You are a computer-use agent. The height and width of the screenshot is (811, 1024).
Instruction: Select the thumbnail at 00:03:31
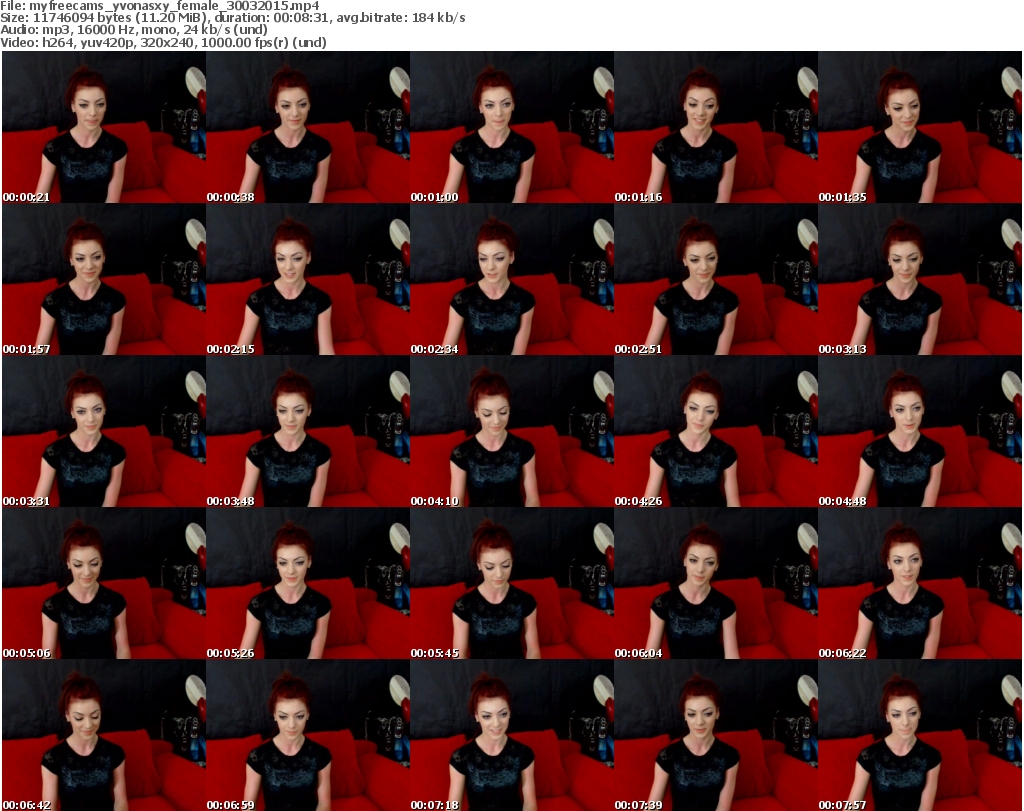pos(104,432)
